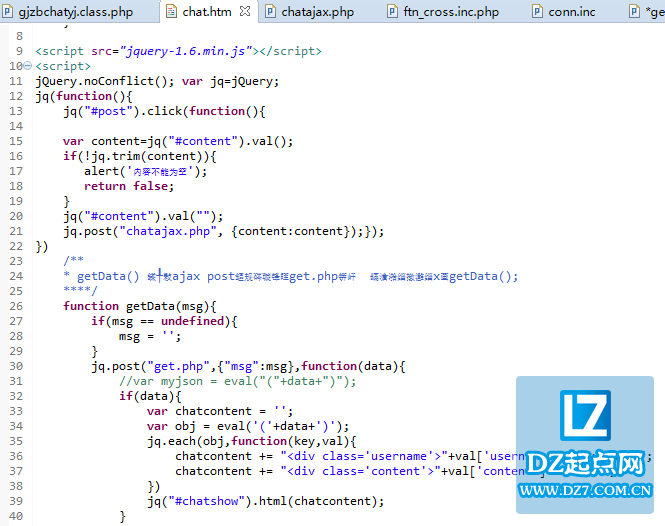The height and width of the screenshot is (526, 665).
Task: Click line number 39 in the gutter
Action: pyautogui.click(x=16, y=501)
